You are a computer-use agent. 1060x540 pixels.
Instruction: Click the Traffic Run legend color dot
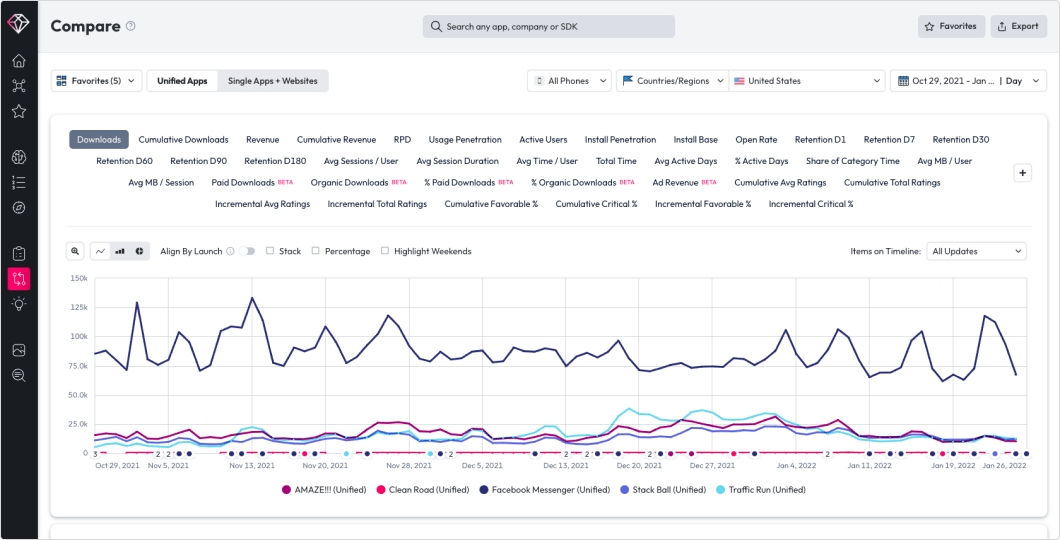pyautogui.click(x=720, y=489)
